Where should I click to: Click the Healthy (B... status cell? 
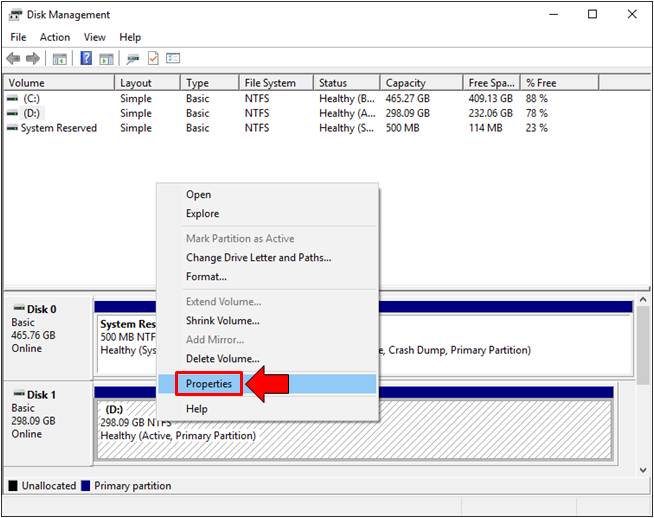[x=347, y=99]
